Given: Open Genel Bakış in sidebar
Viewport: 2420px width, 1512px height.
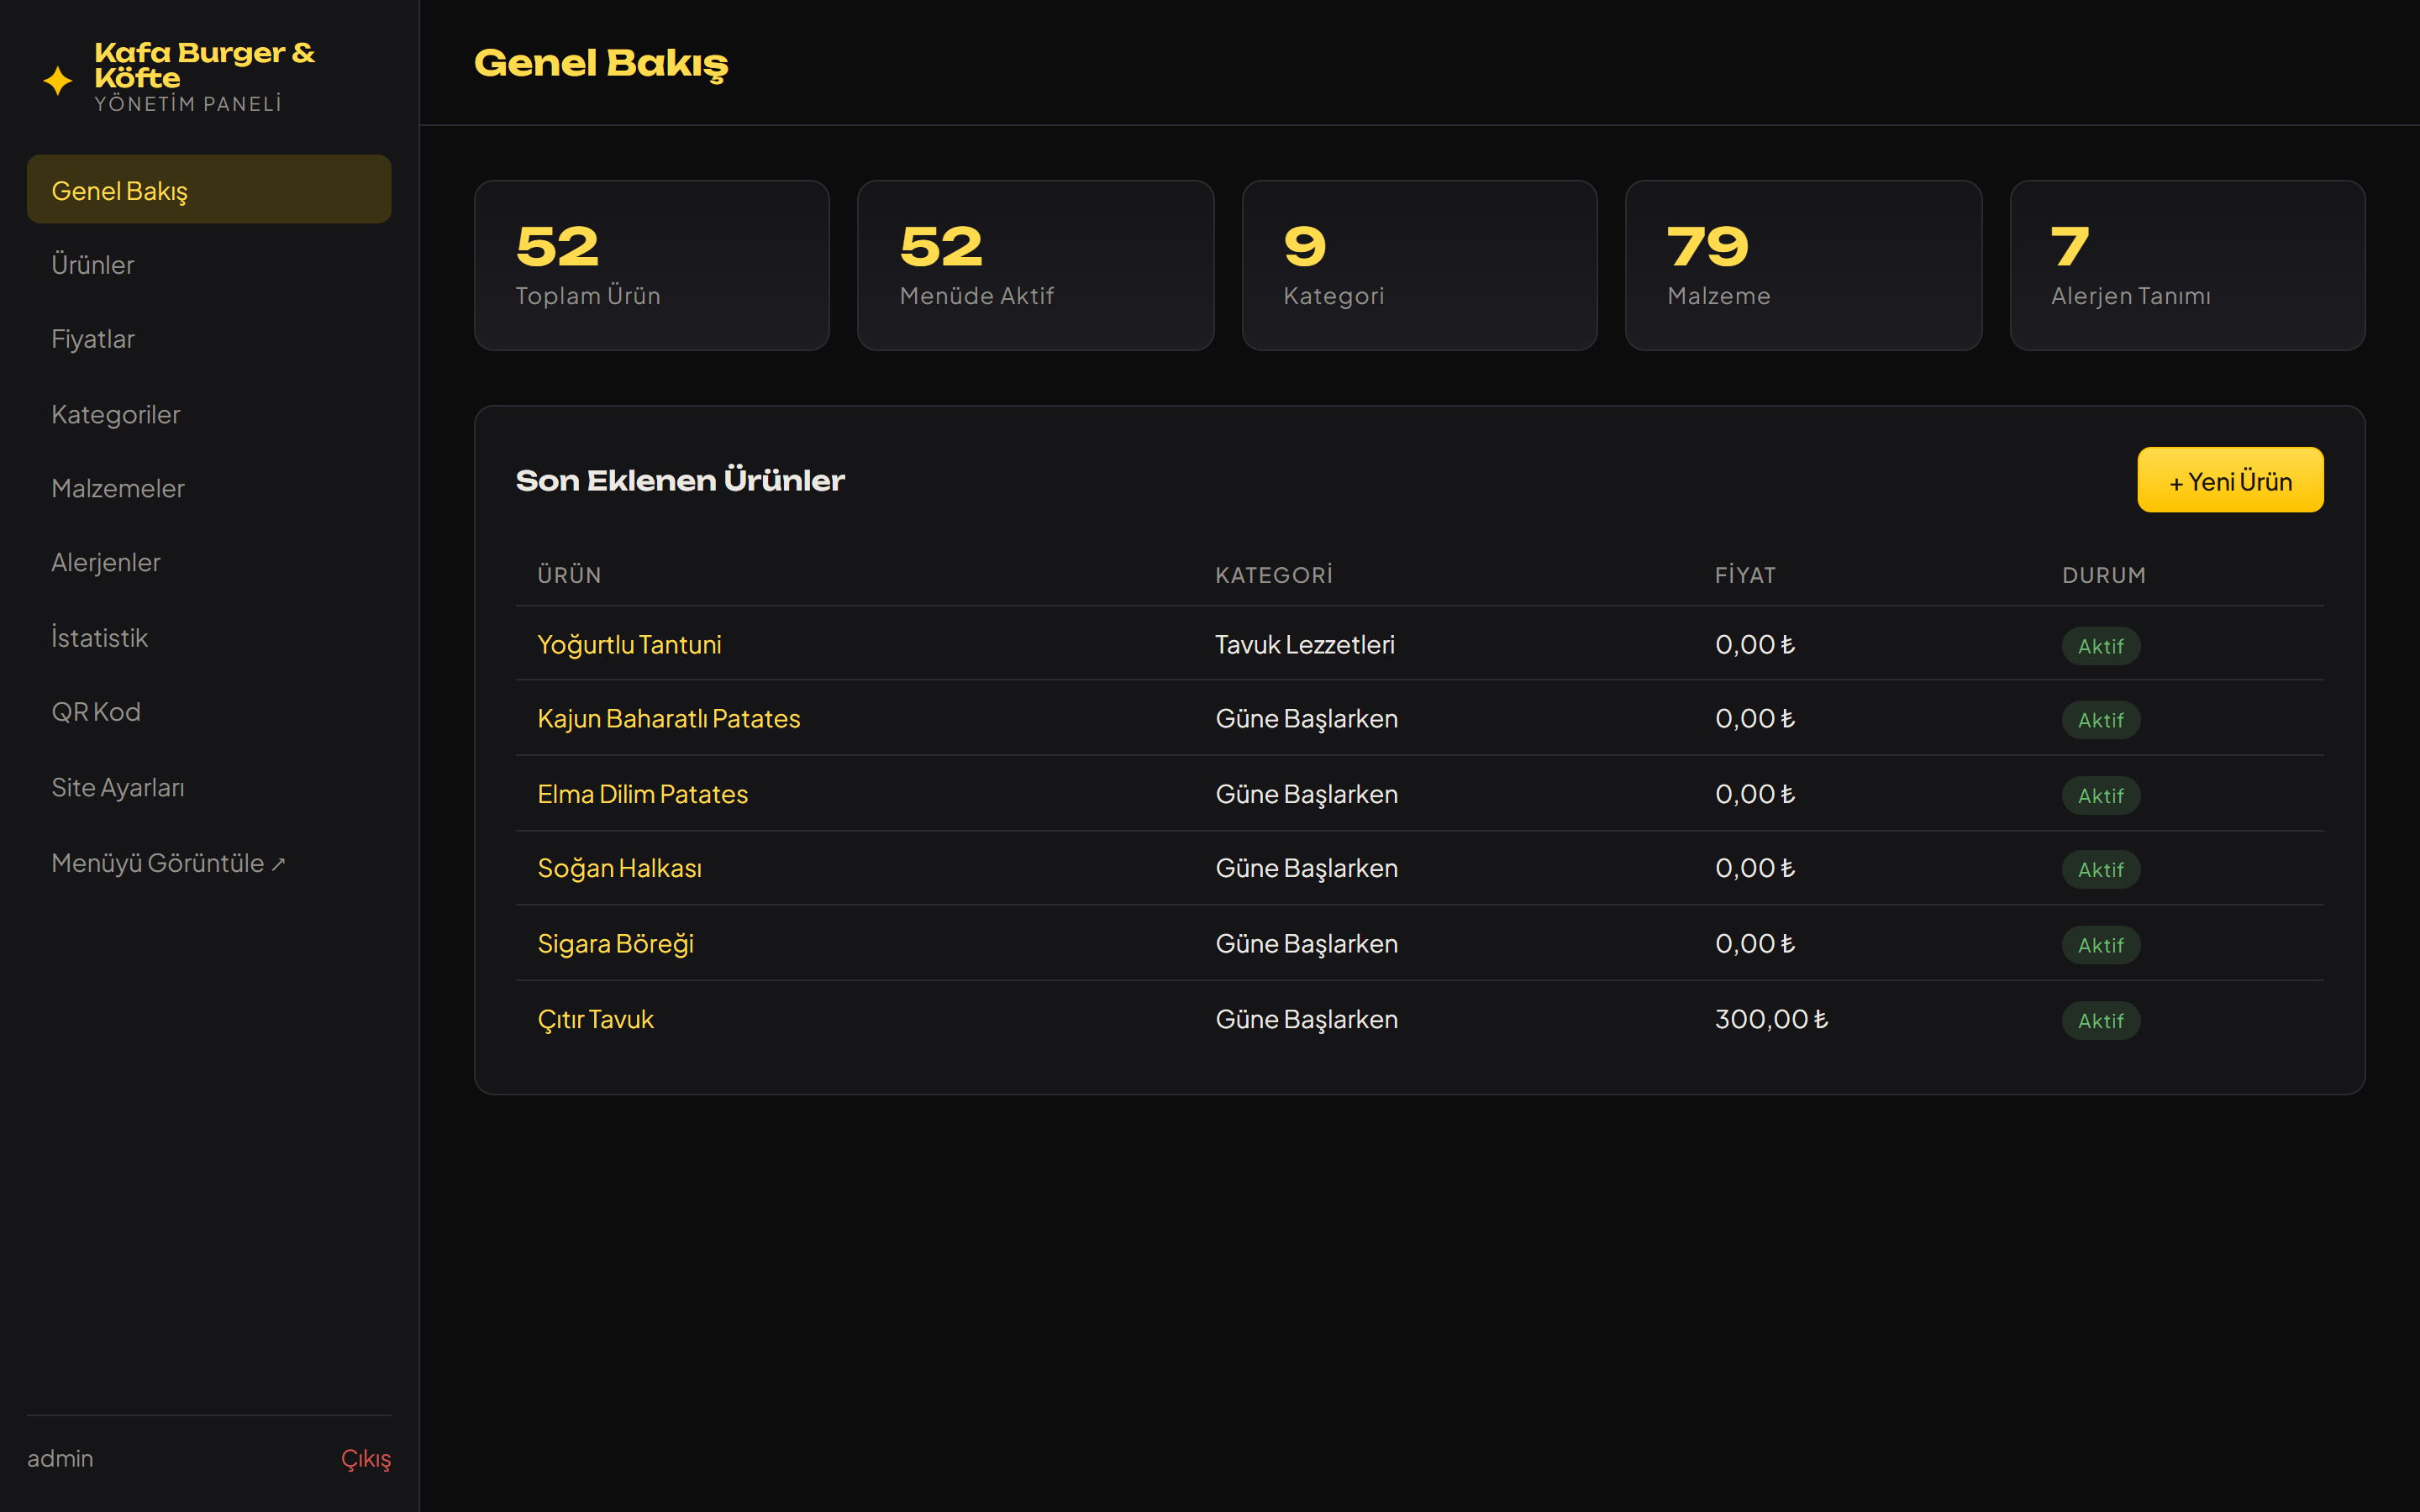Looking at the screenshot, I should click(x=209, y=190).
